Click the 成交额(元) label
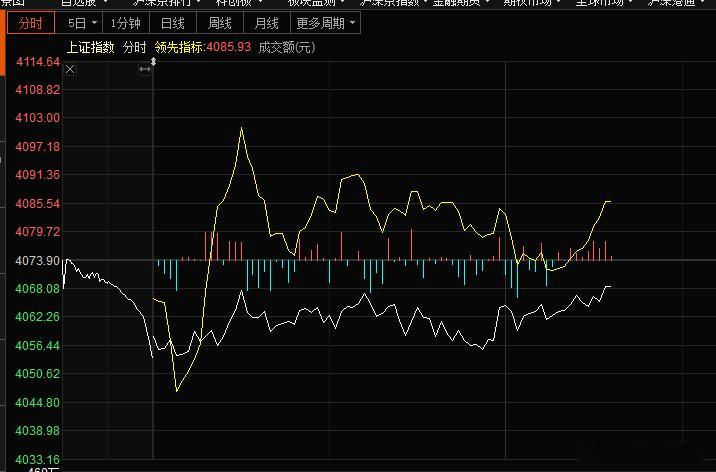 [x=287, y=47]
